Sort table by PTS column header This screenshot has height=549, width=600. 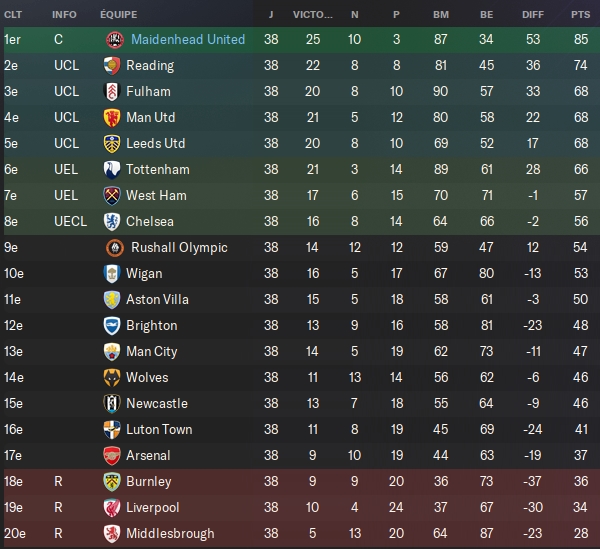(580, 15)
